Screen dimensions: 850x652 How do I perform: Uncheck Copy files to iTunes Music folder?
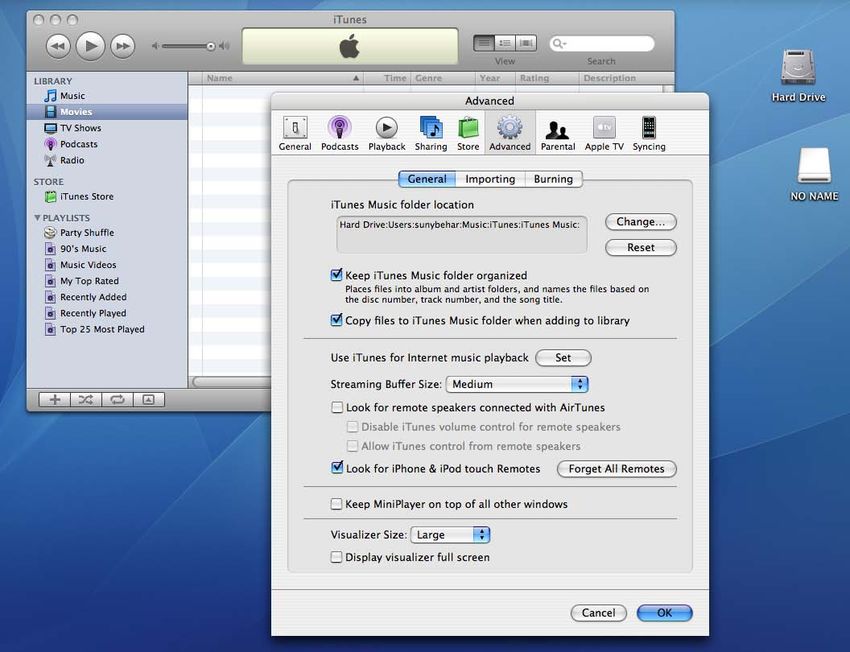point(337,320)
